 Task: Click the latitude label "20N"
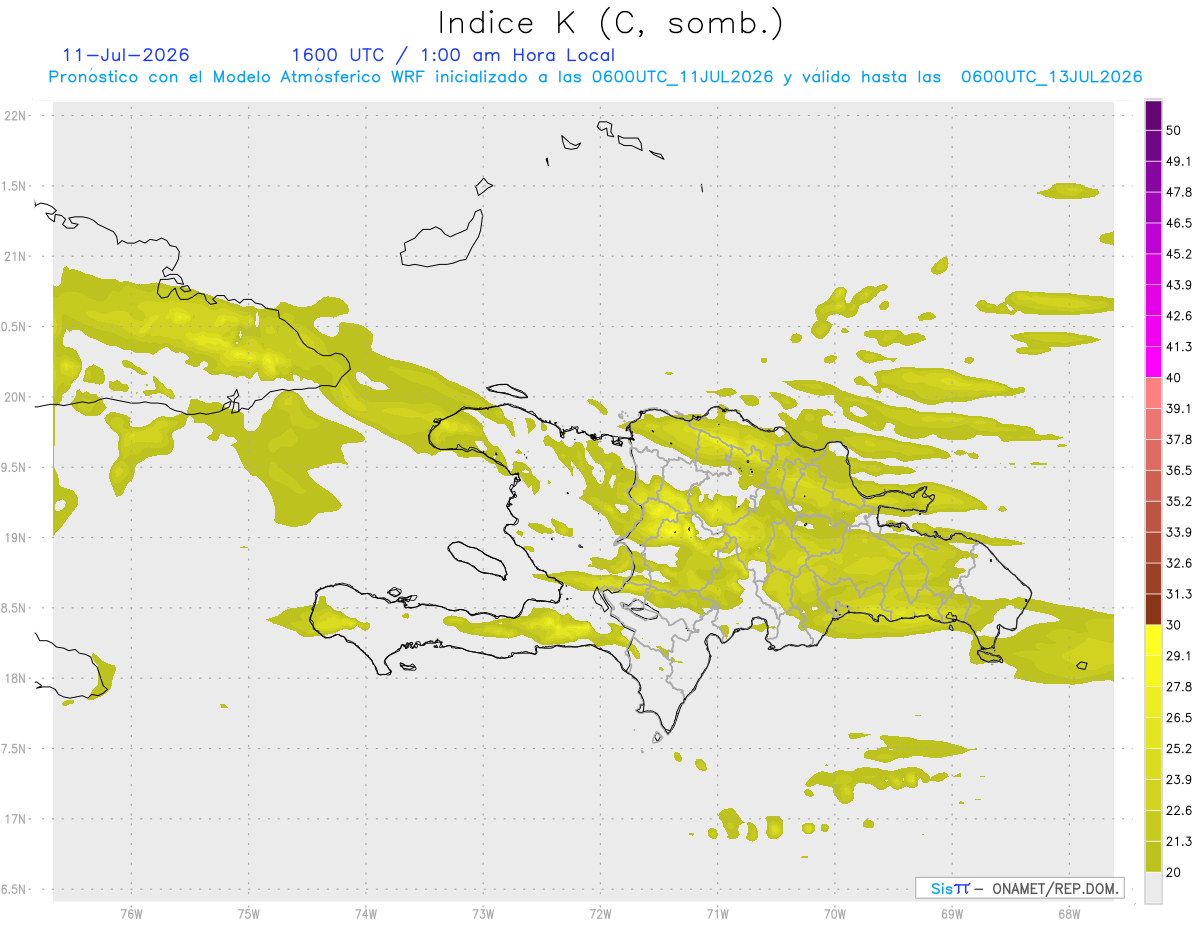tap(17, 397)
